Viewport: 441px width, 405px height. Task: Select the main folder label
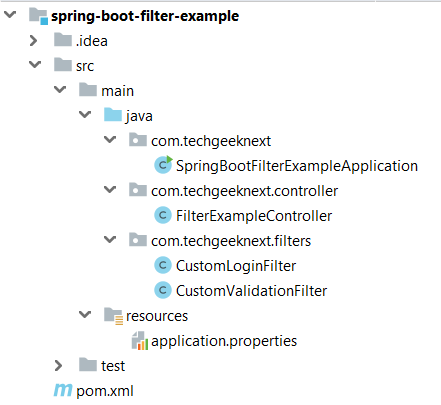[117, 91]
